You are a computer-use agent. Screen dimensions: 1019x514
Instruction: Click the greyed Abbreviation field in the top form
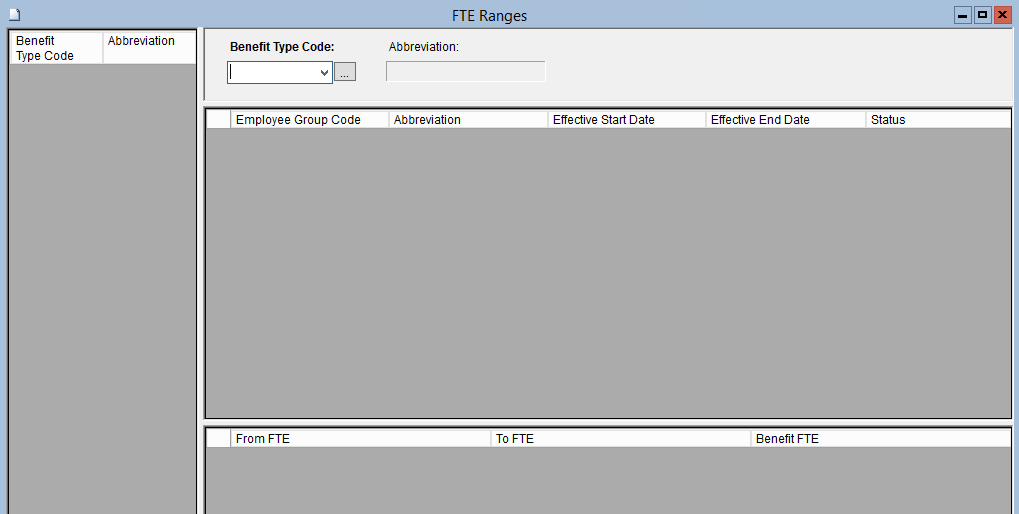465,72
